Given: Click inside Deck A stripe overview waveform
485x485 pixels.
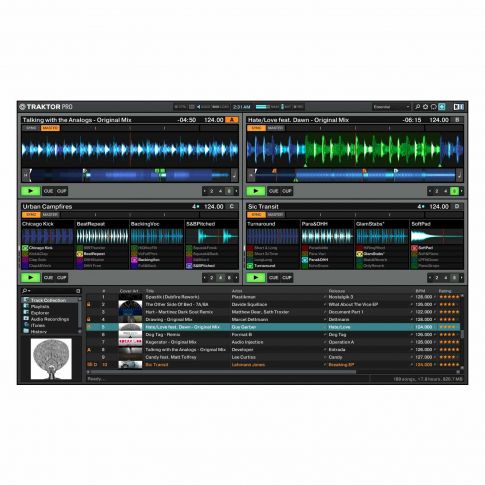Looking at the screenshot, I should (x=130, y=175).
